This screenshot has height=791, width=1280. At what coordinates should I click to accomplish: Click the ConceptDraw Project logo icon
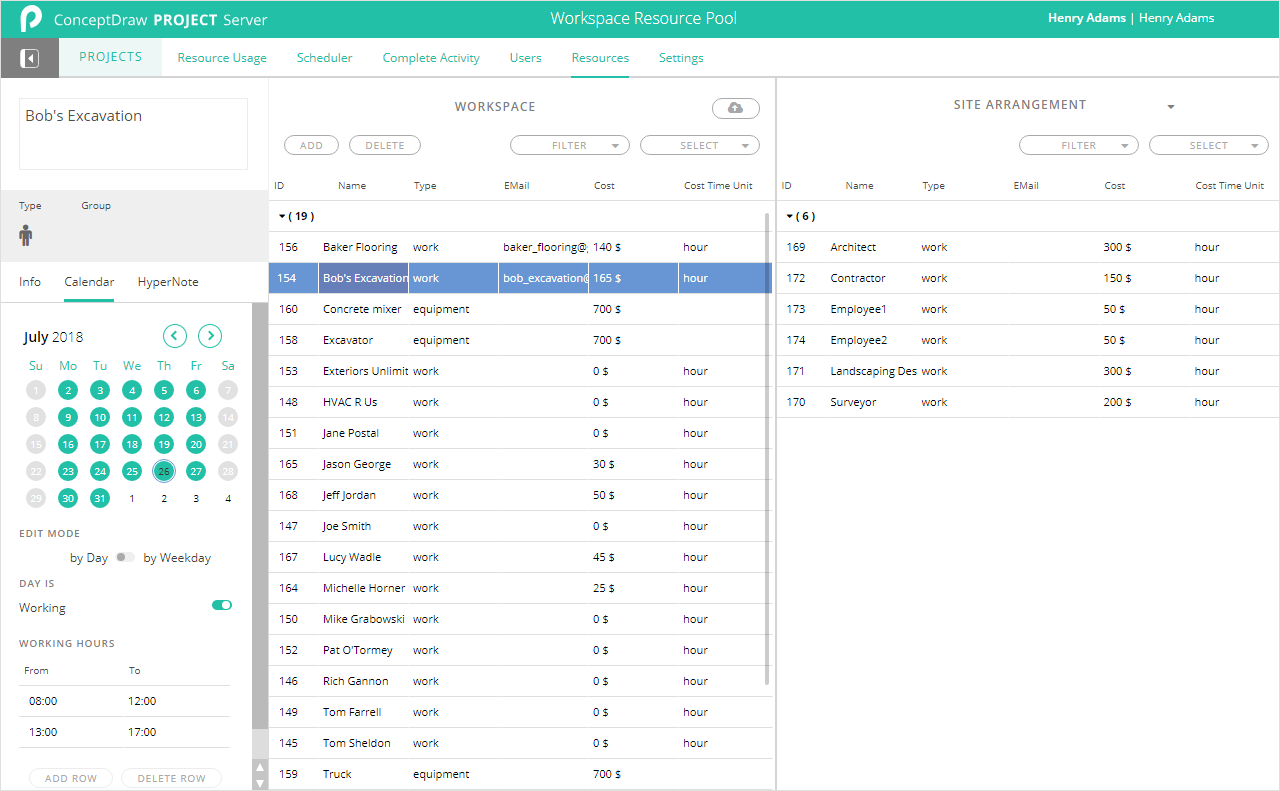[x=31, y=18]
